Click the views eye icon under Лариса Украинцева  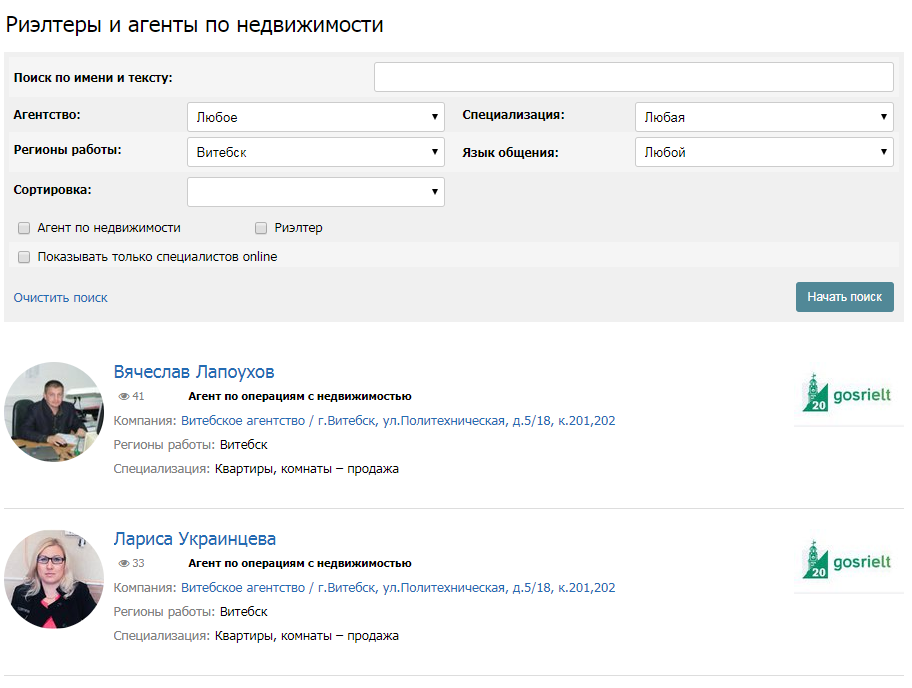coord(124,564)
